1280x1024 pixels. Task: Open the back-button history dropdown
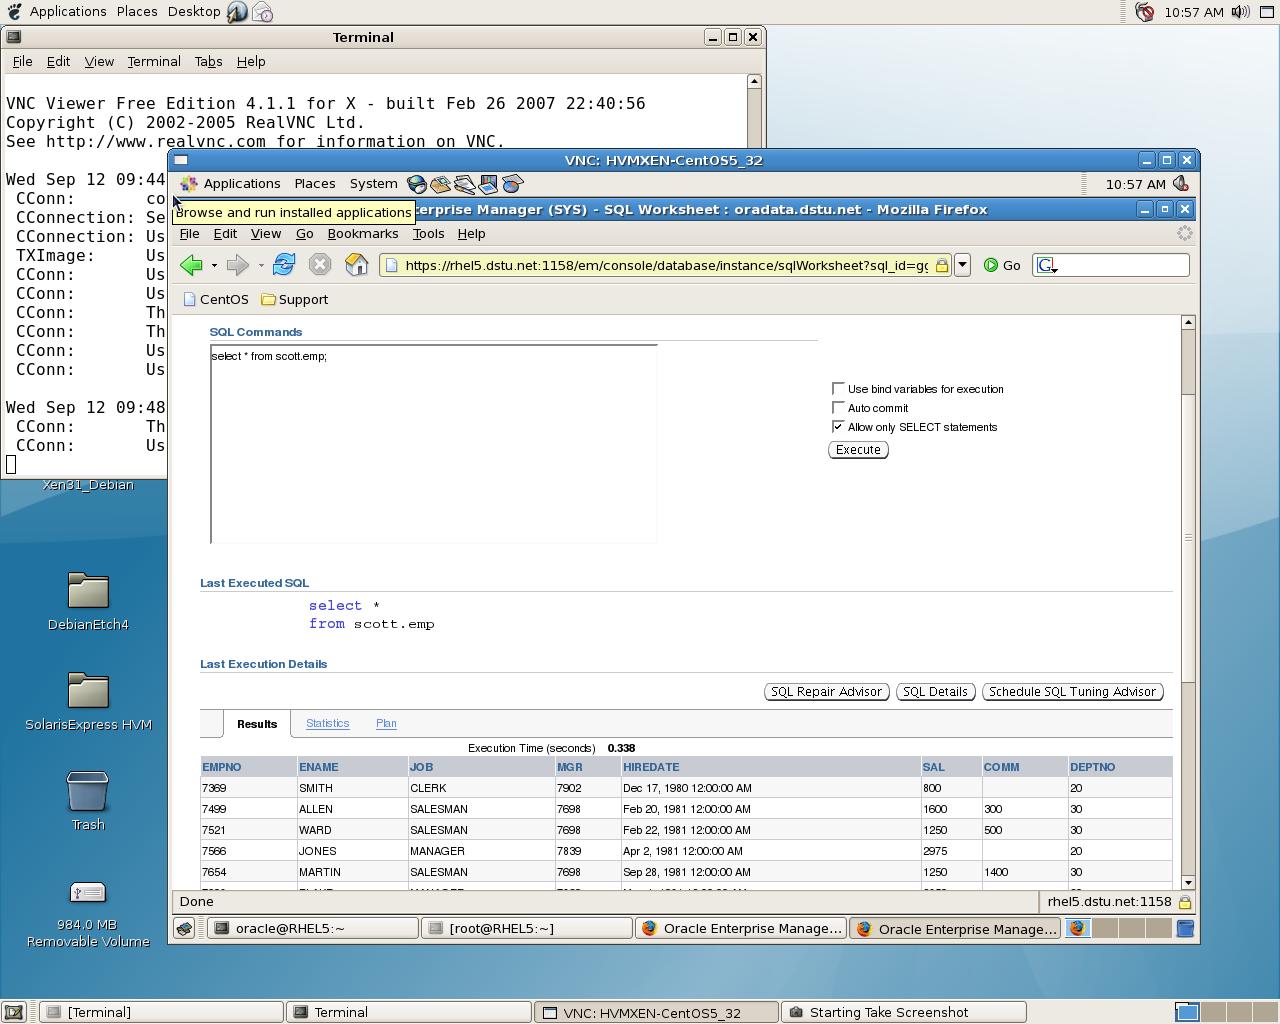pyautogui.click(x=214, y=265)
